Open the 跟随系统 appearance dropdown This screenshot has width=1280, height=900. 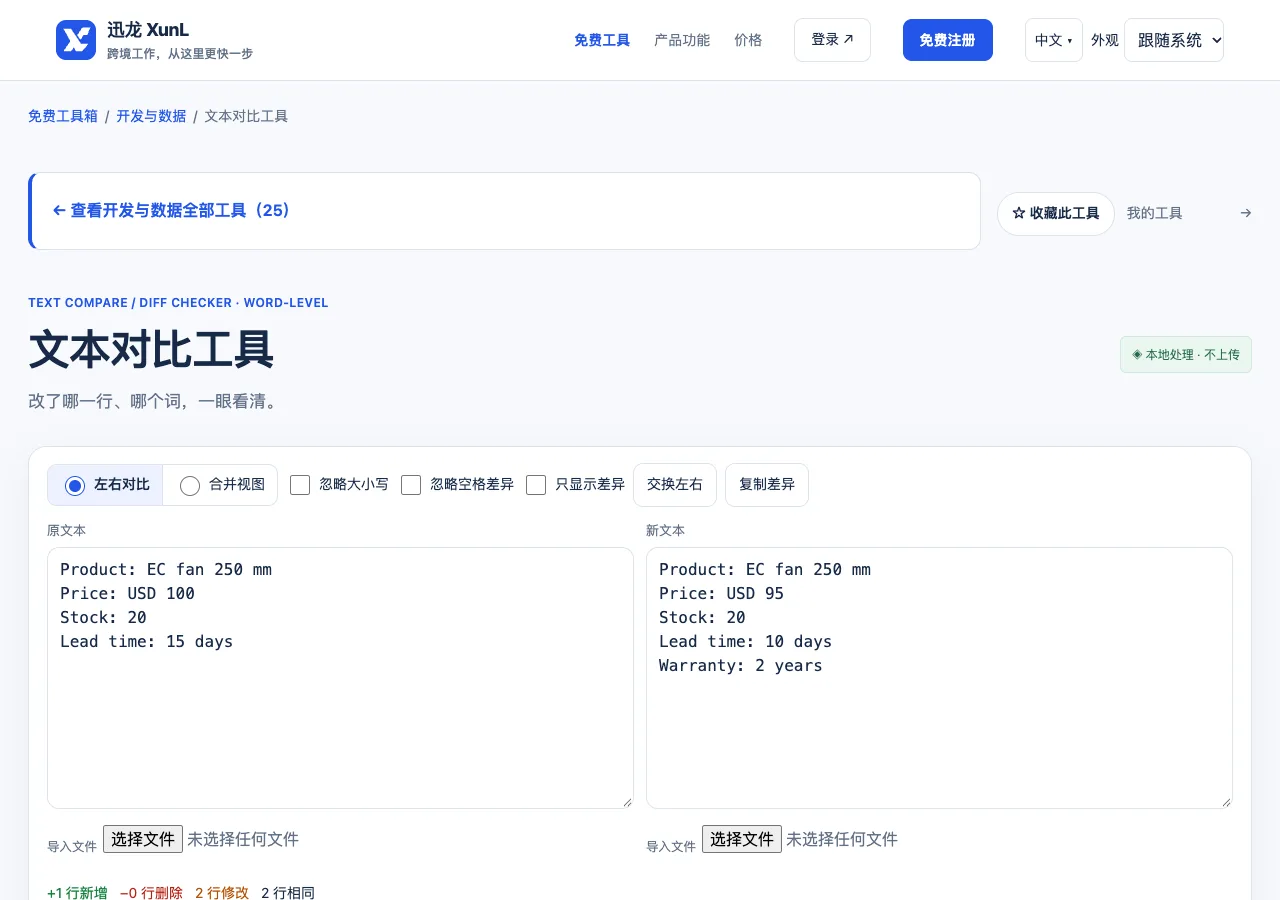click(1174, 40)
